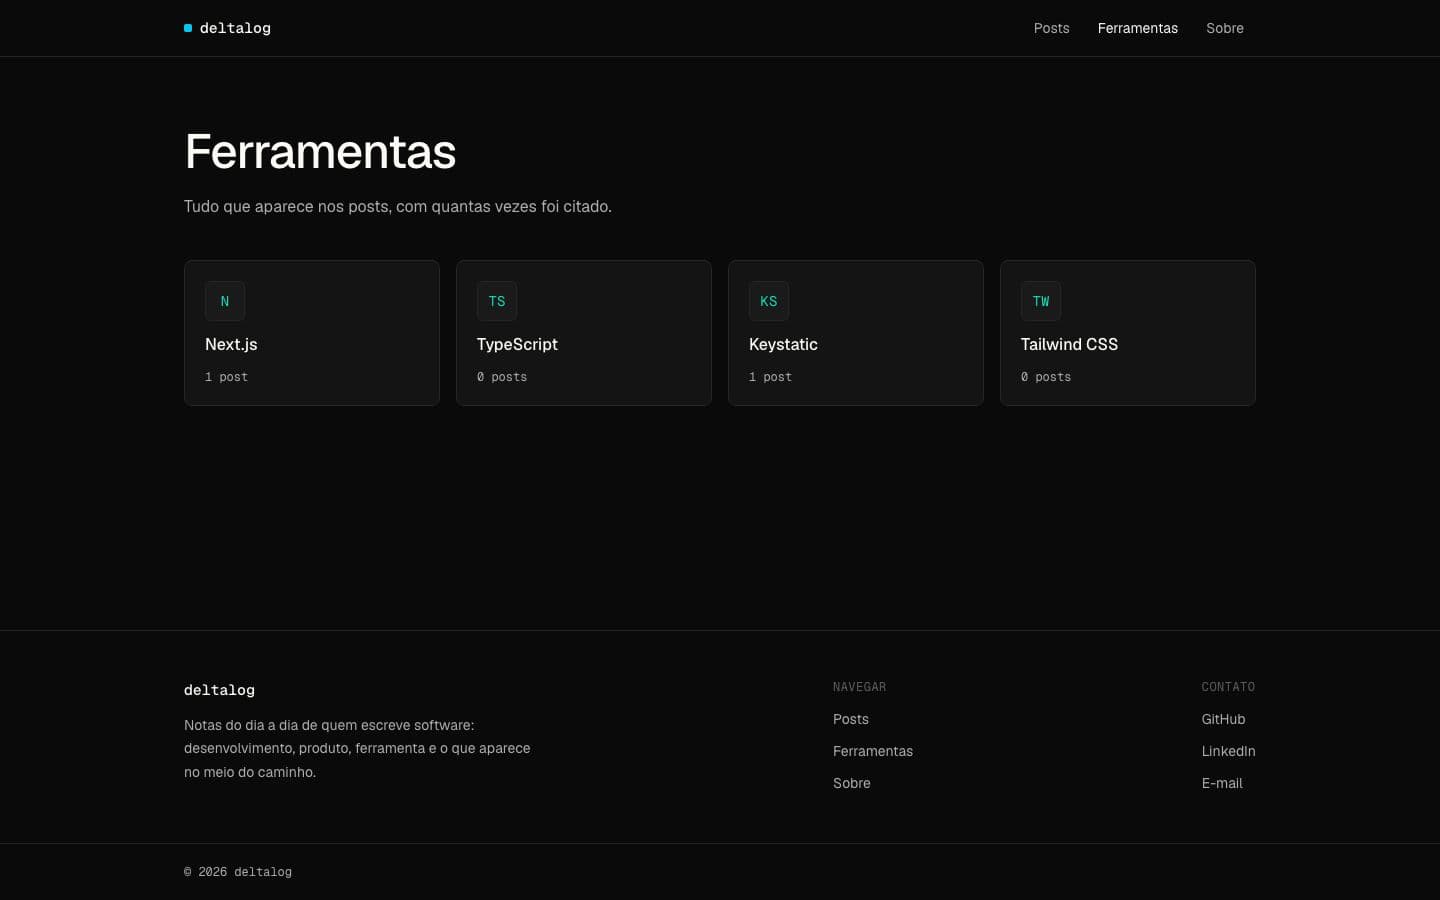The image size is (1440, 900).
Task: Select Ferramentas in the top navigation
Action: pyautogui.click(x=1138, y=28)
